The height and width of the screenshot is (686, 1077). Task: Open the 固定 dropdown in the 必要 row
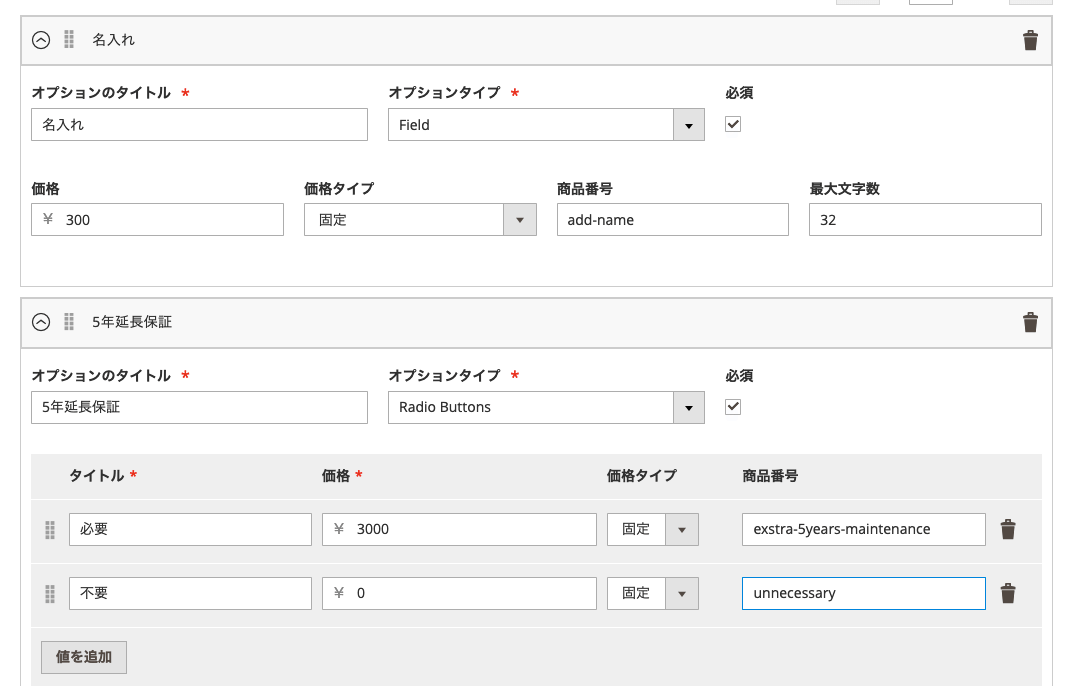point(683,529)
